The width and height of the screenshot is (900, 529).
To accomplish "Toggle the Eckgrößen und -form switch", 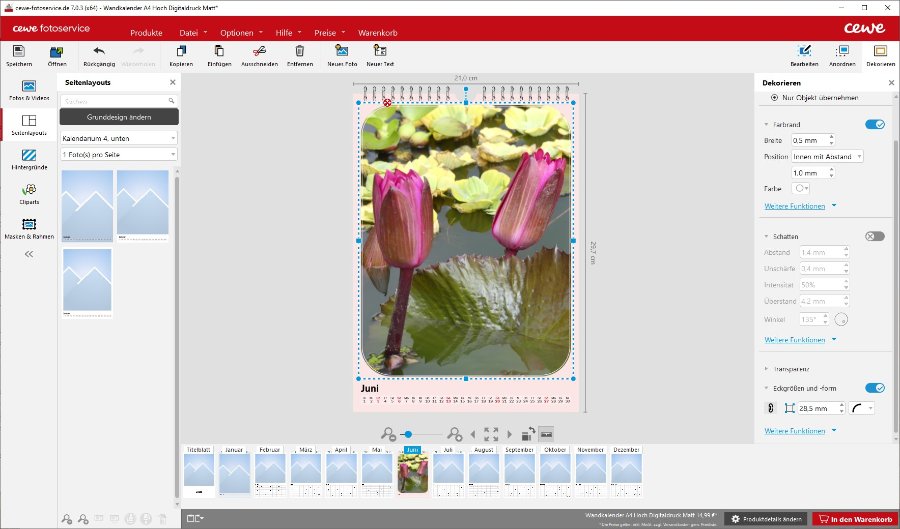I will 875,388.
